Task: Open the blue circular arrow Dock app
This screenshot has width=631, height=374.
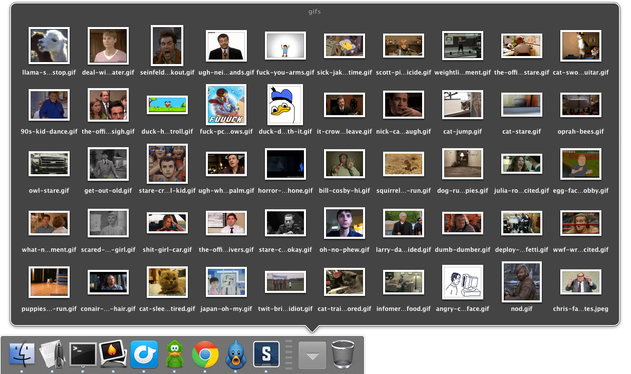Action: click(x=144, y=354)
